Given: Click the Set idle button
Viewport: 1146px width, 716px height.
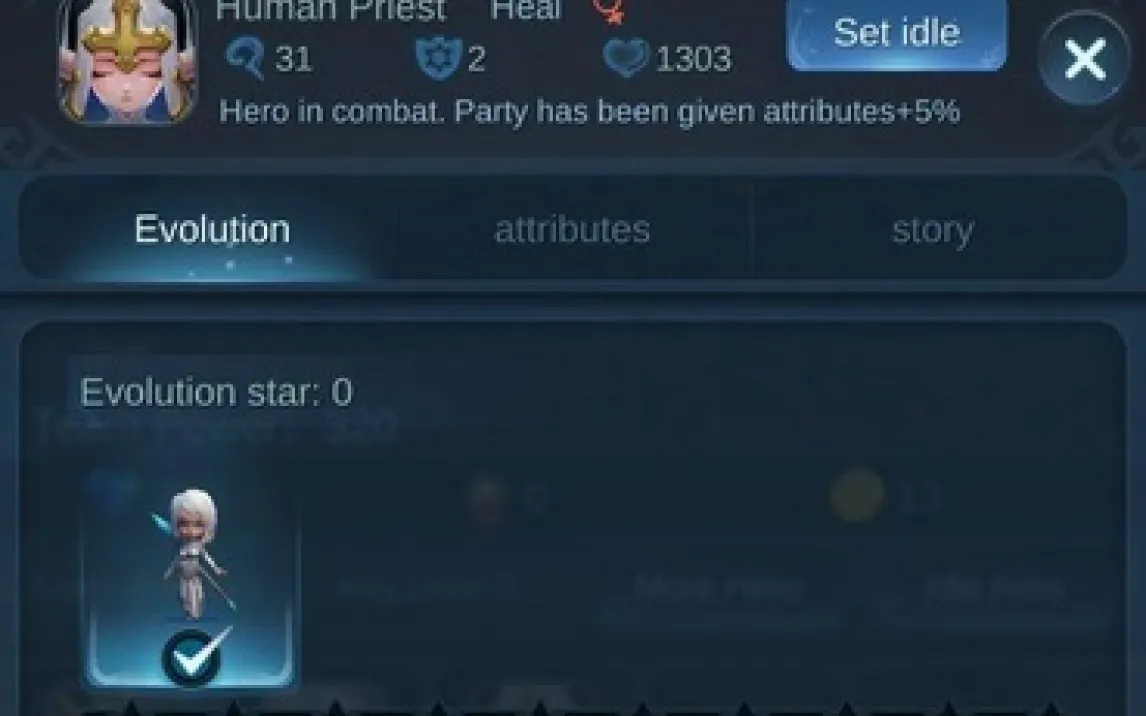Looking at the screenshot, I should (x=897, y=34).
